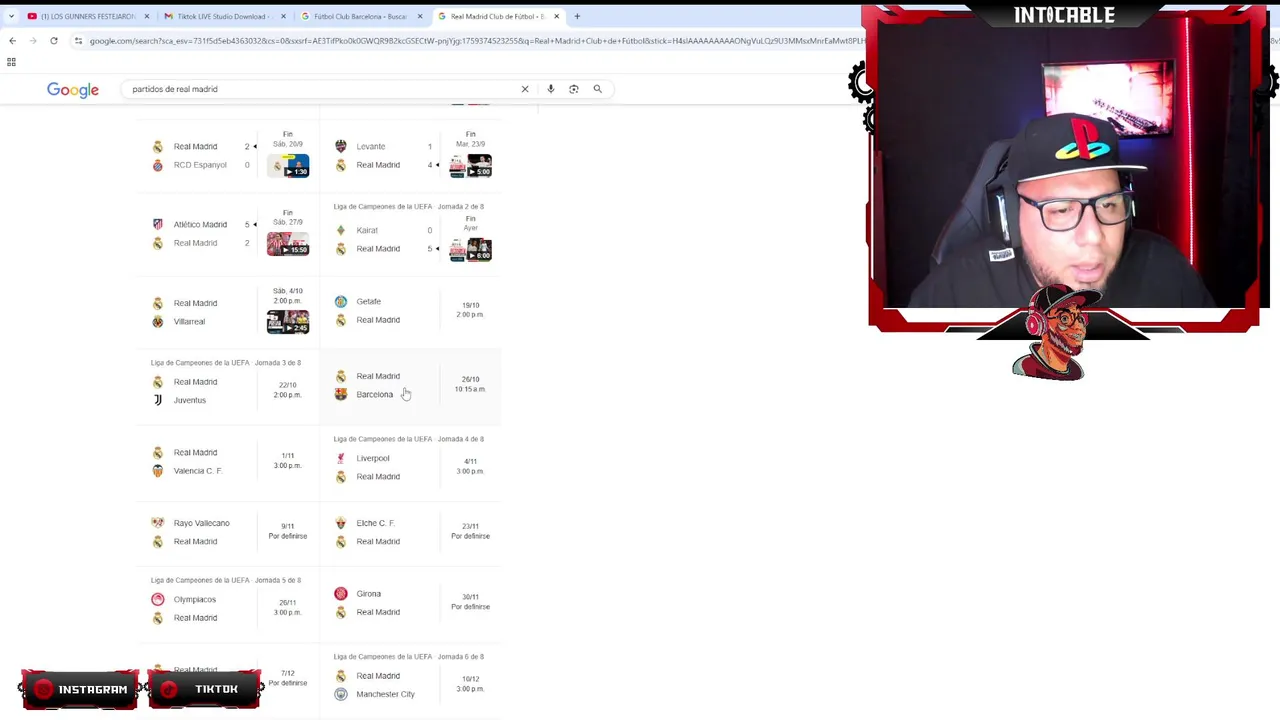This screenshot has height=720, width=1280.
Task: Open the Getafe vs Real Madrid match
Action: point(411,310)
